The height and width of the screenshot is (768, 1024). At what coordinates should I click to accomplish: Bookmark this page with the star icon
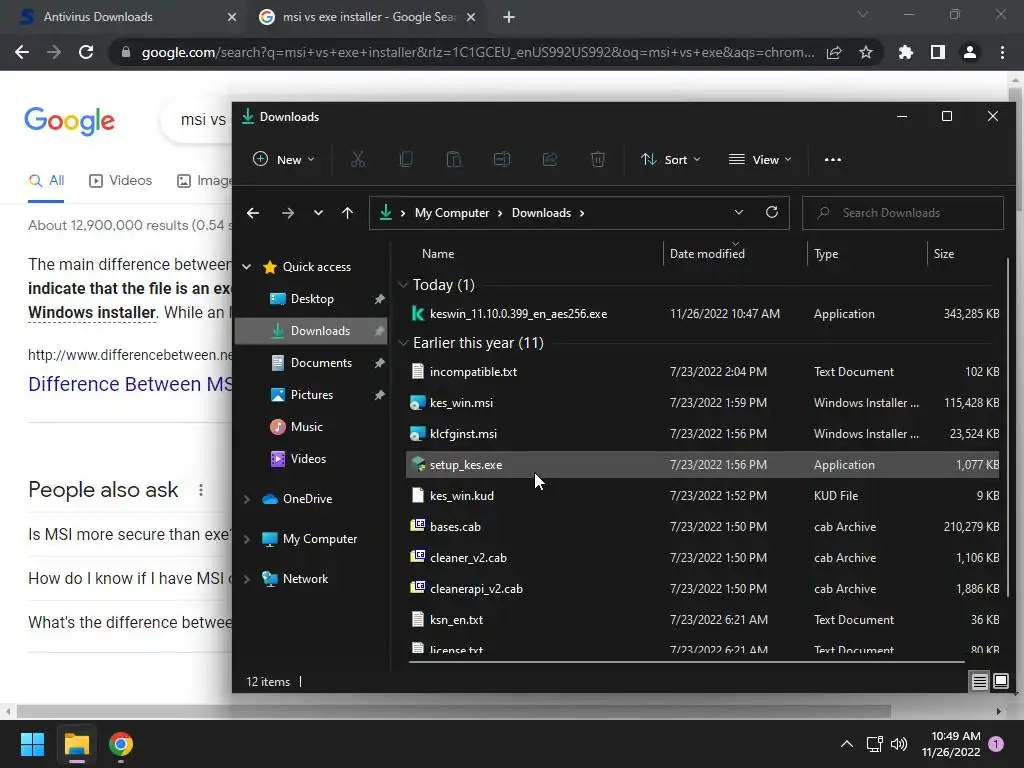coord(866,52)
